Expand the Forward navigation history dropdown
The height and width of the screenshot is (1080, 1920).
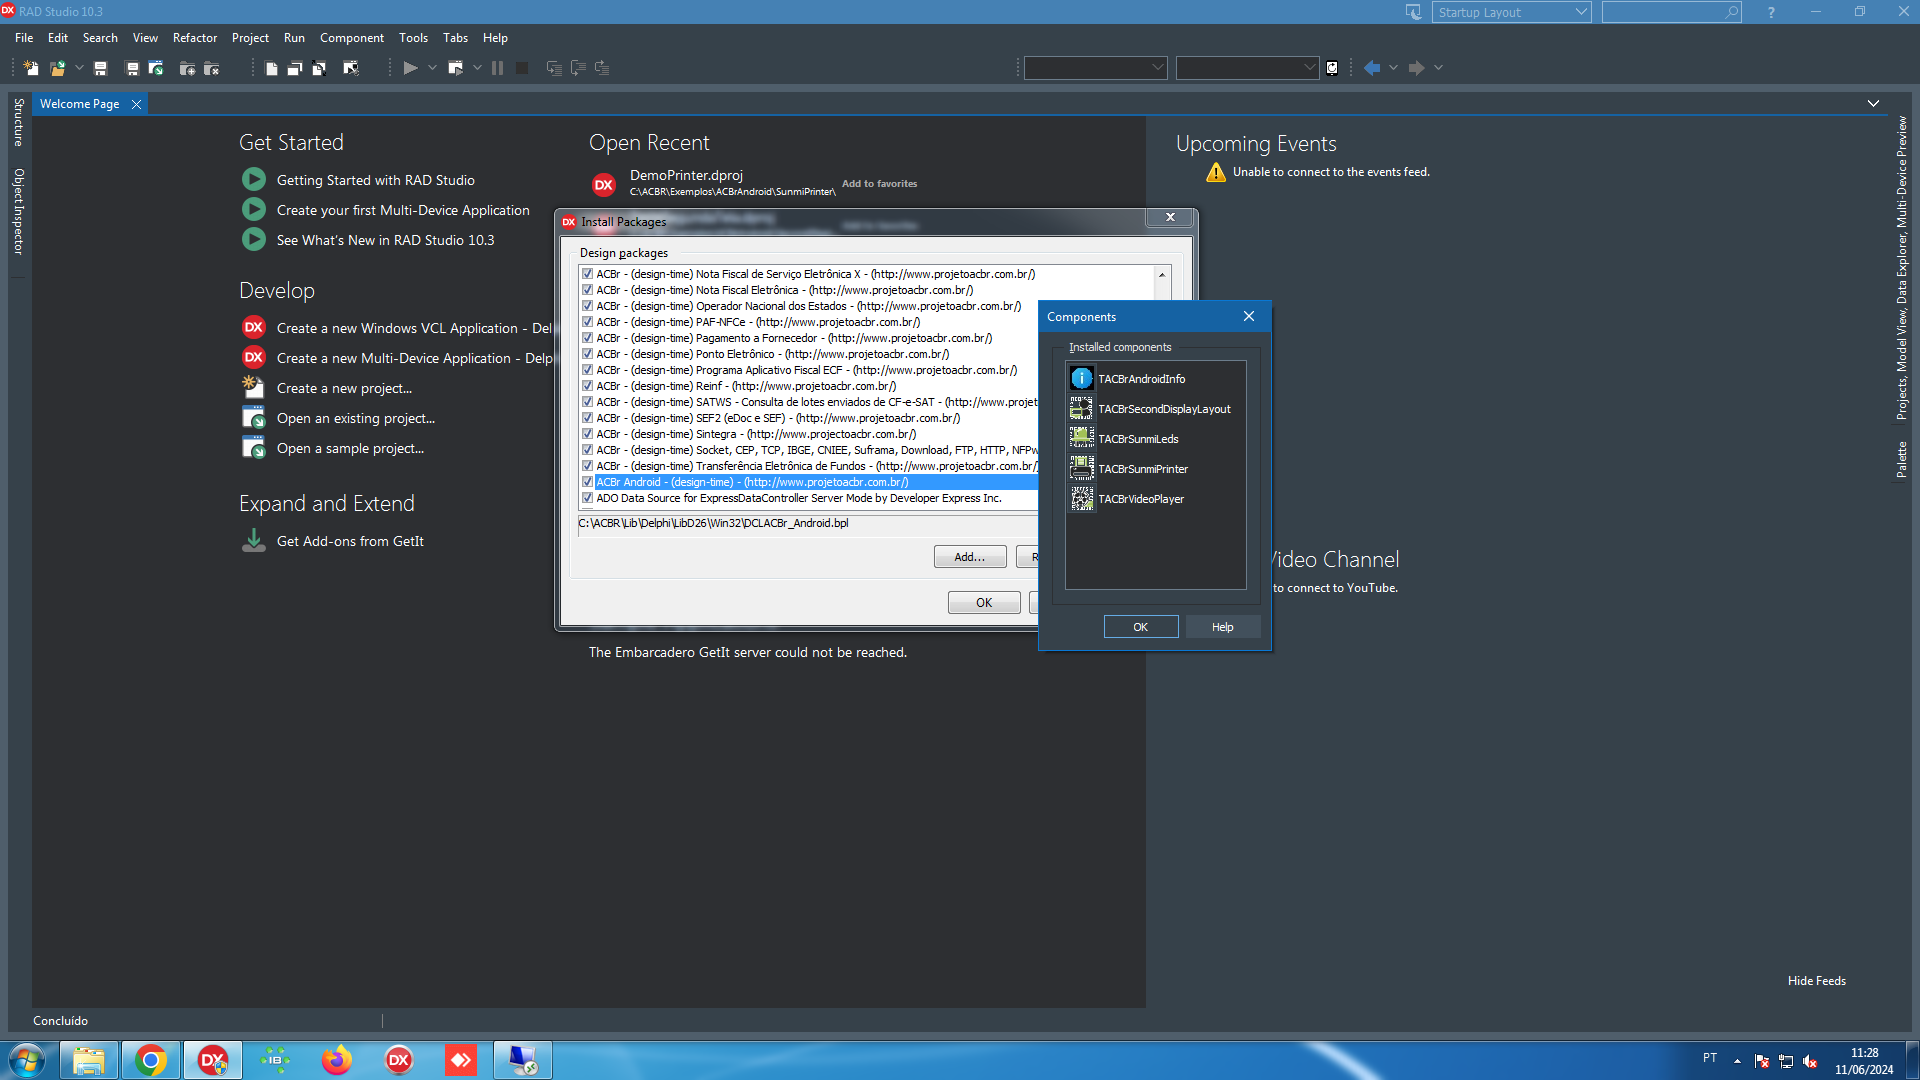click(x=1438, y=68)
